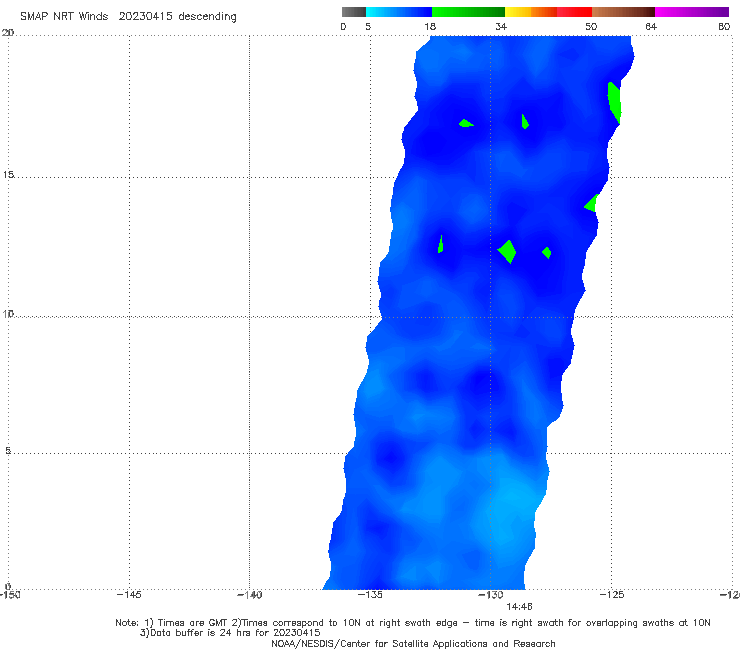Click the title 'SMAP NRT Winds 20230415 descending'

coord(128,16)
